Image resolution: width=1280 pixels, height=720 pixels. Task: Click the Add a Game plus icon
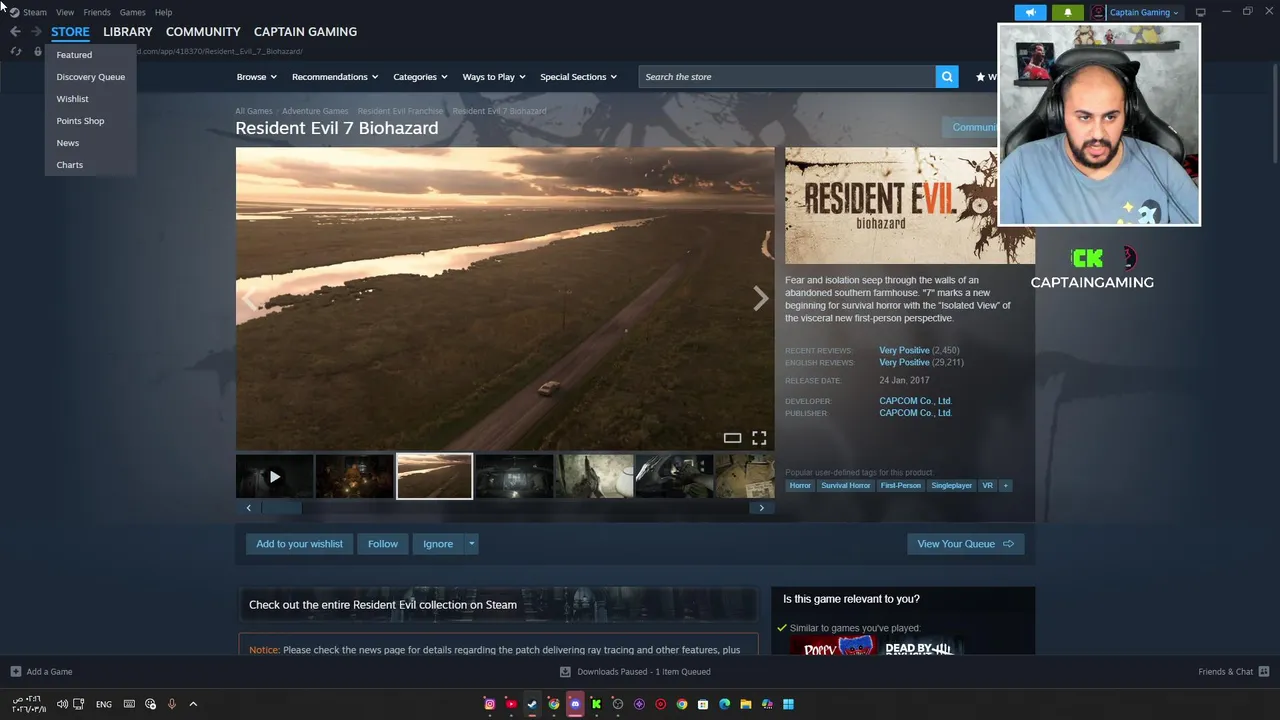[15, 671]
